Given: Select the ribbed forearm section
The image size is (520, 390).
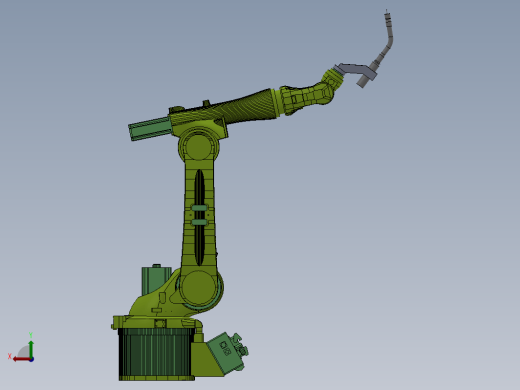Looking at the screenshot, I should pos(248,106).
